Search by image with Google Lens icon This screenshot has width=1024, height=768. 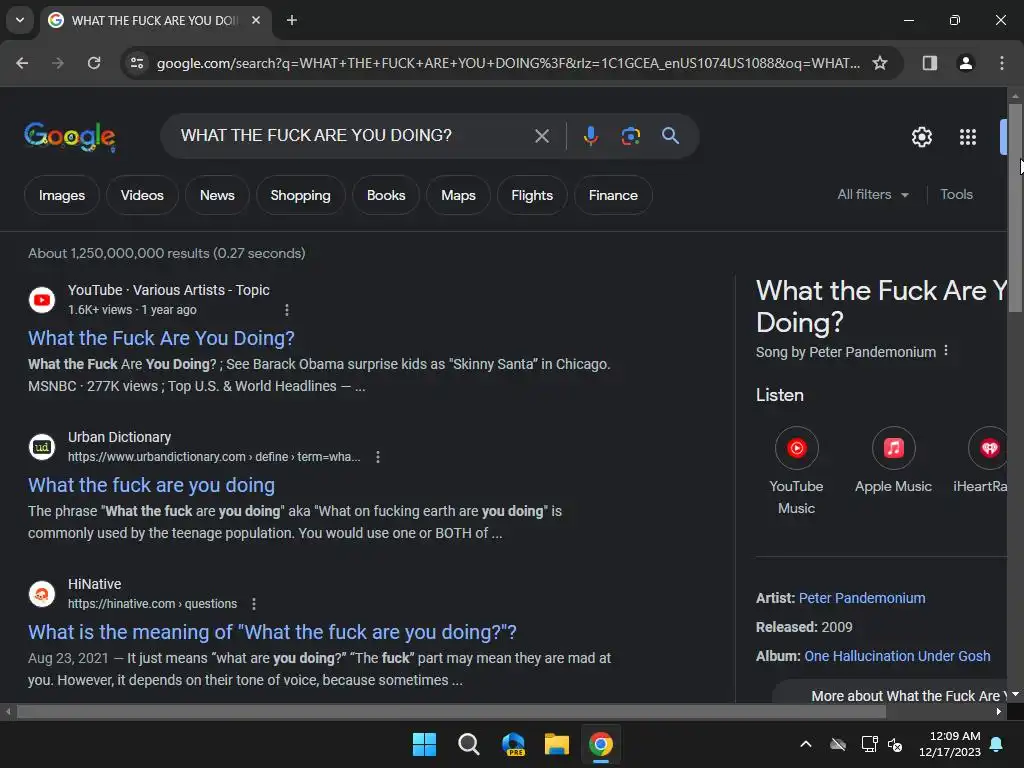coord(630,136)
